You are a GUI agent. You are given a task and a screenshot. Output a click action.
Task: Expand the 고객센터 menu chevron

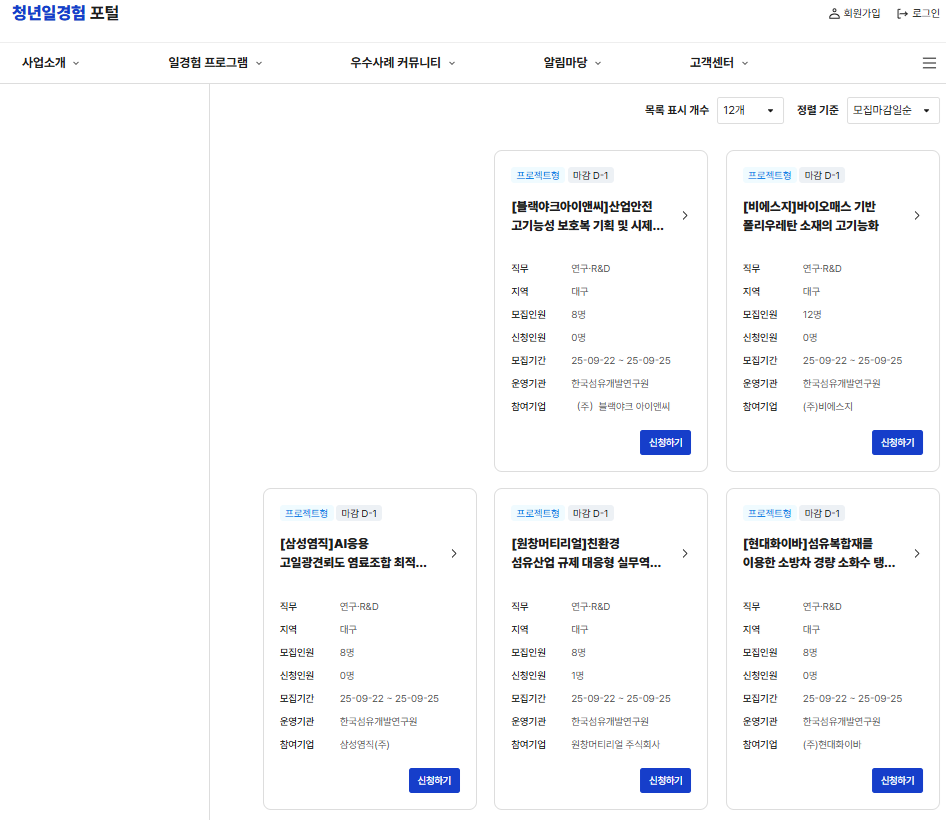pyautogui.click(x=745, y=62)
